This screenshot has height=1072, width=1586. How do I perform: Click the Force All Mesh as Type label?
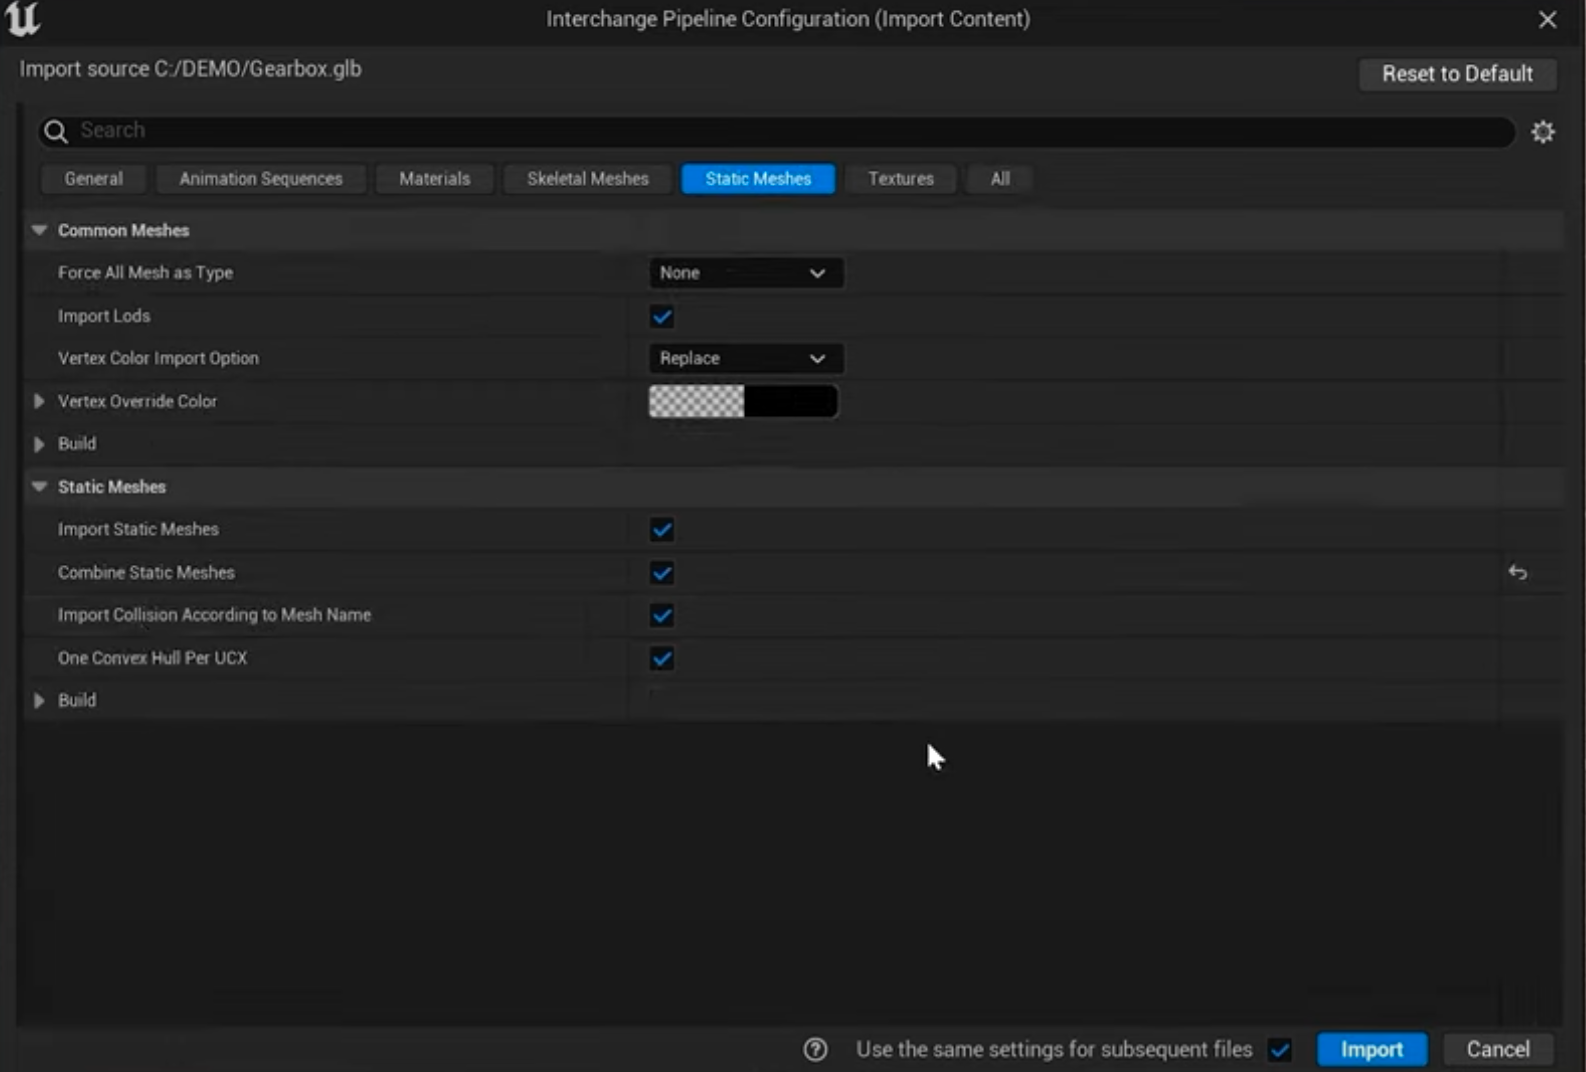click(x=145, y=273)
